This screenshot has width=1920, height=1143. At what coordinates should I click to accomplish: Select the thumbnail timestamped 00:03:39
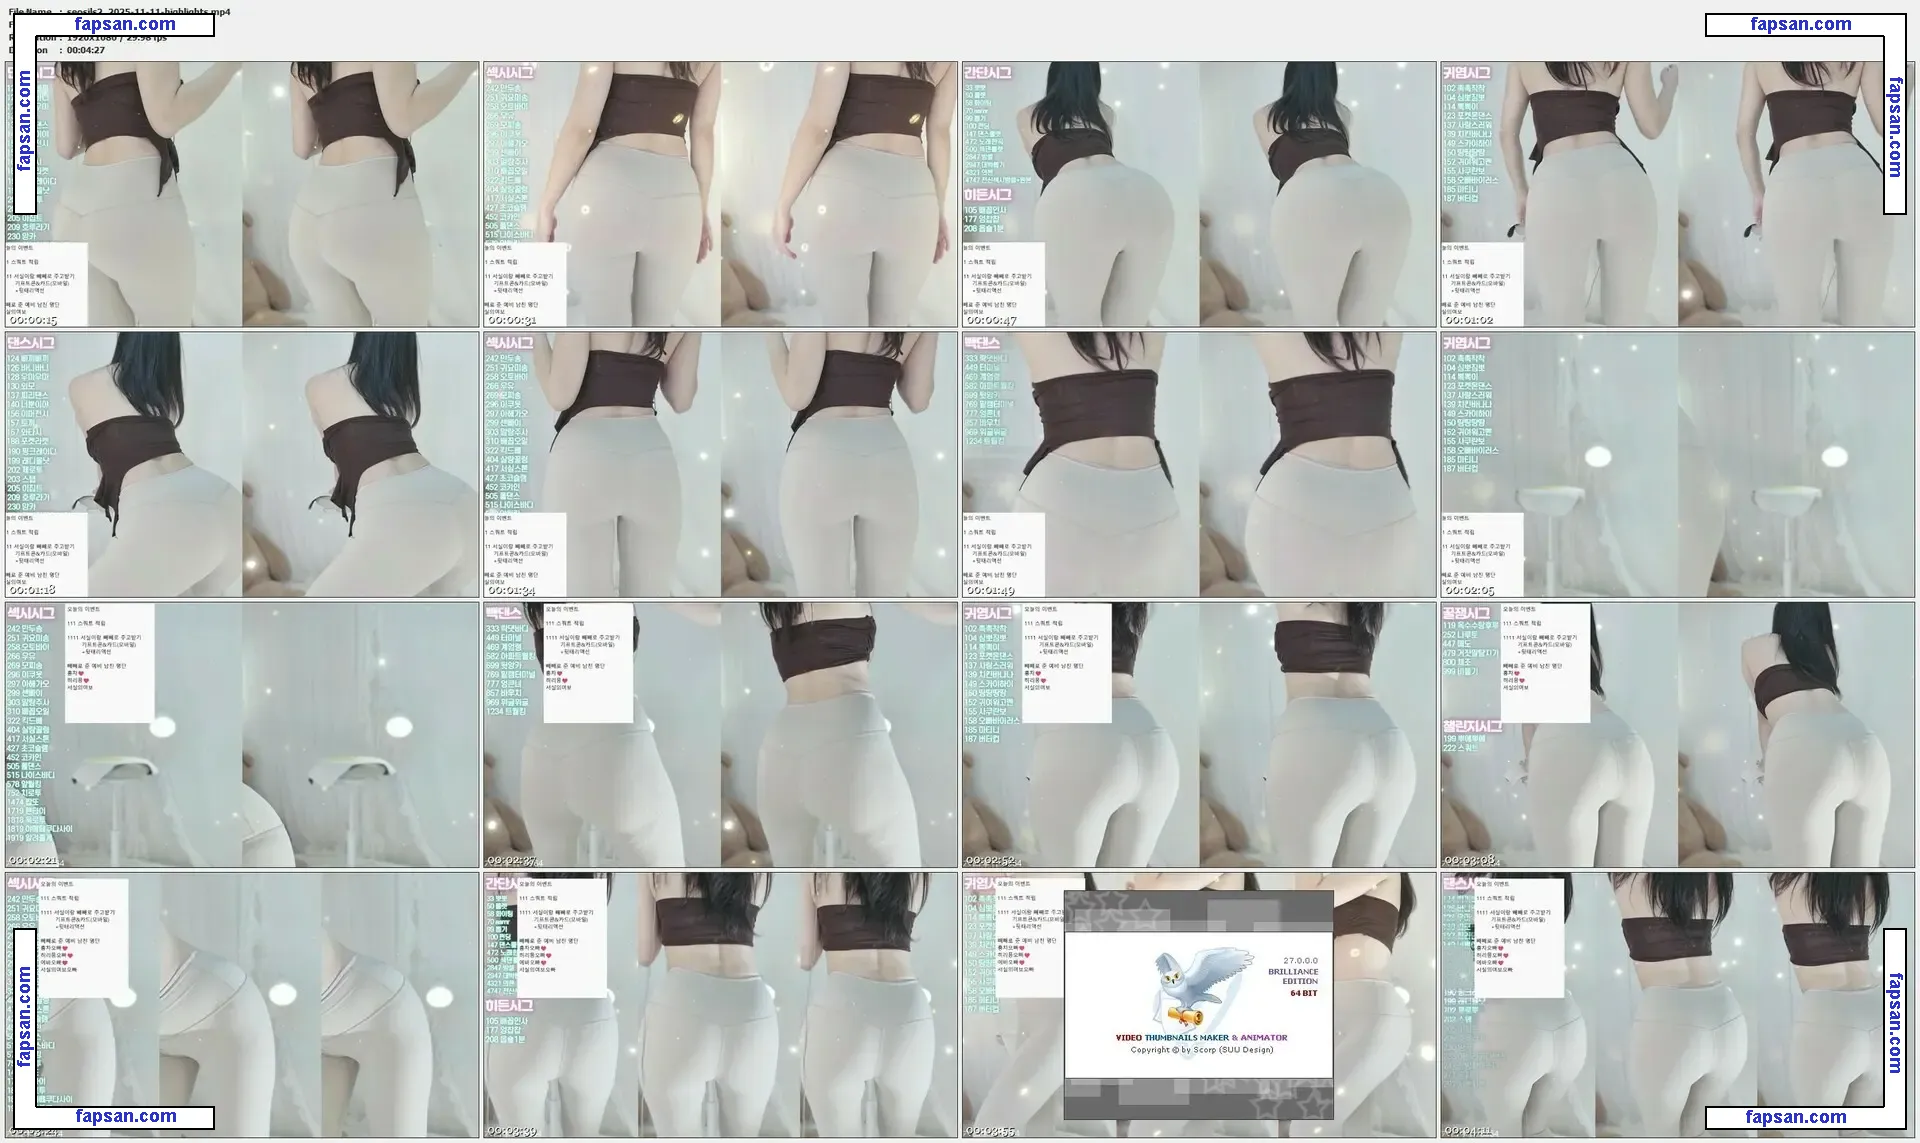pyautogui.click(x=720, y=1004)
